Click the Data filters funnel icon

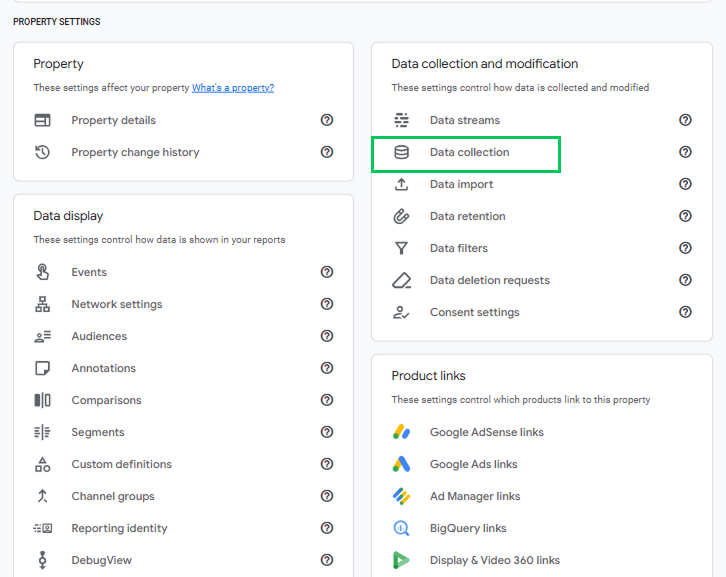pos(401,248)
